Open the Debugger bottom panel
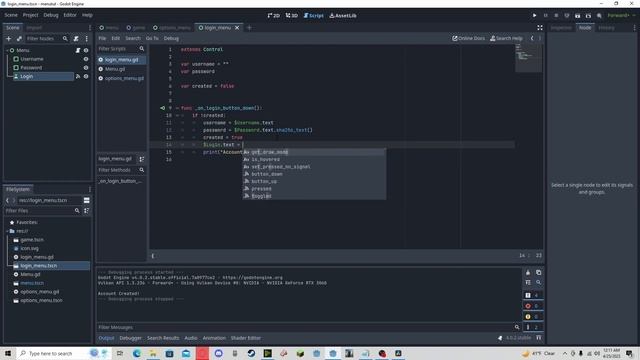Image resolution: width=640 pixels, height=360 pixels. coord(130,338)
